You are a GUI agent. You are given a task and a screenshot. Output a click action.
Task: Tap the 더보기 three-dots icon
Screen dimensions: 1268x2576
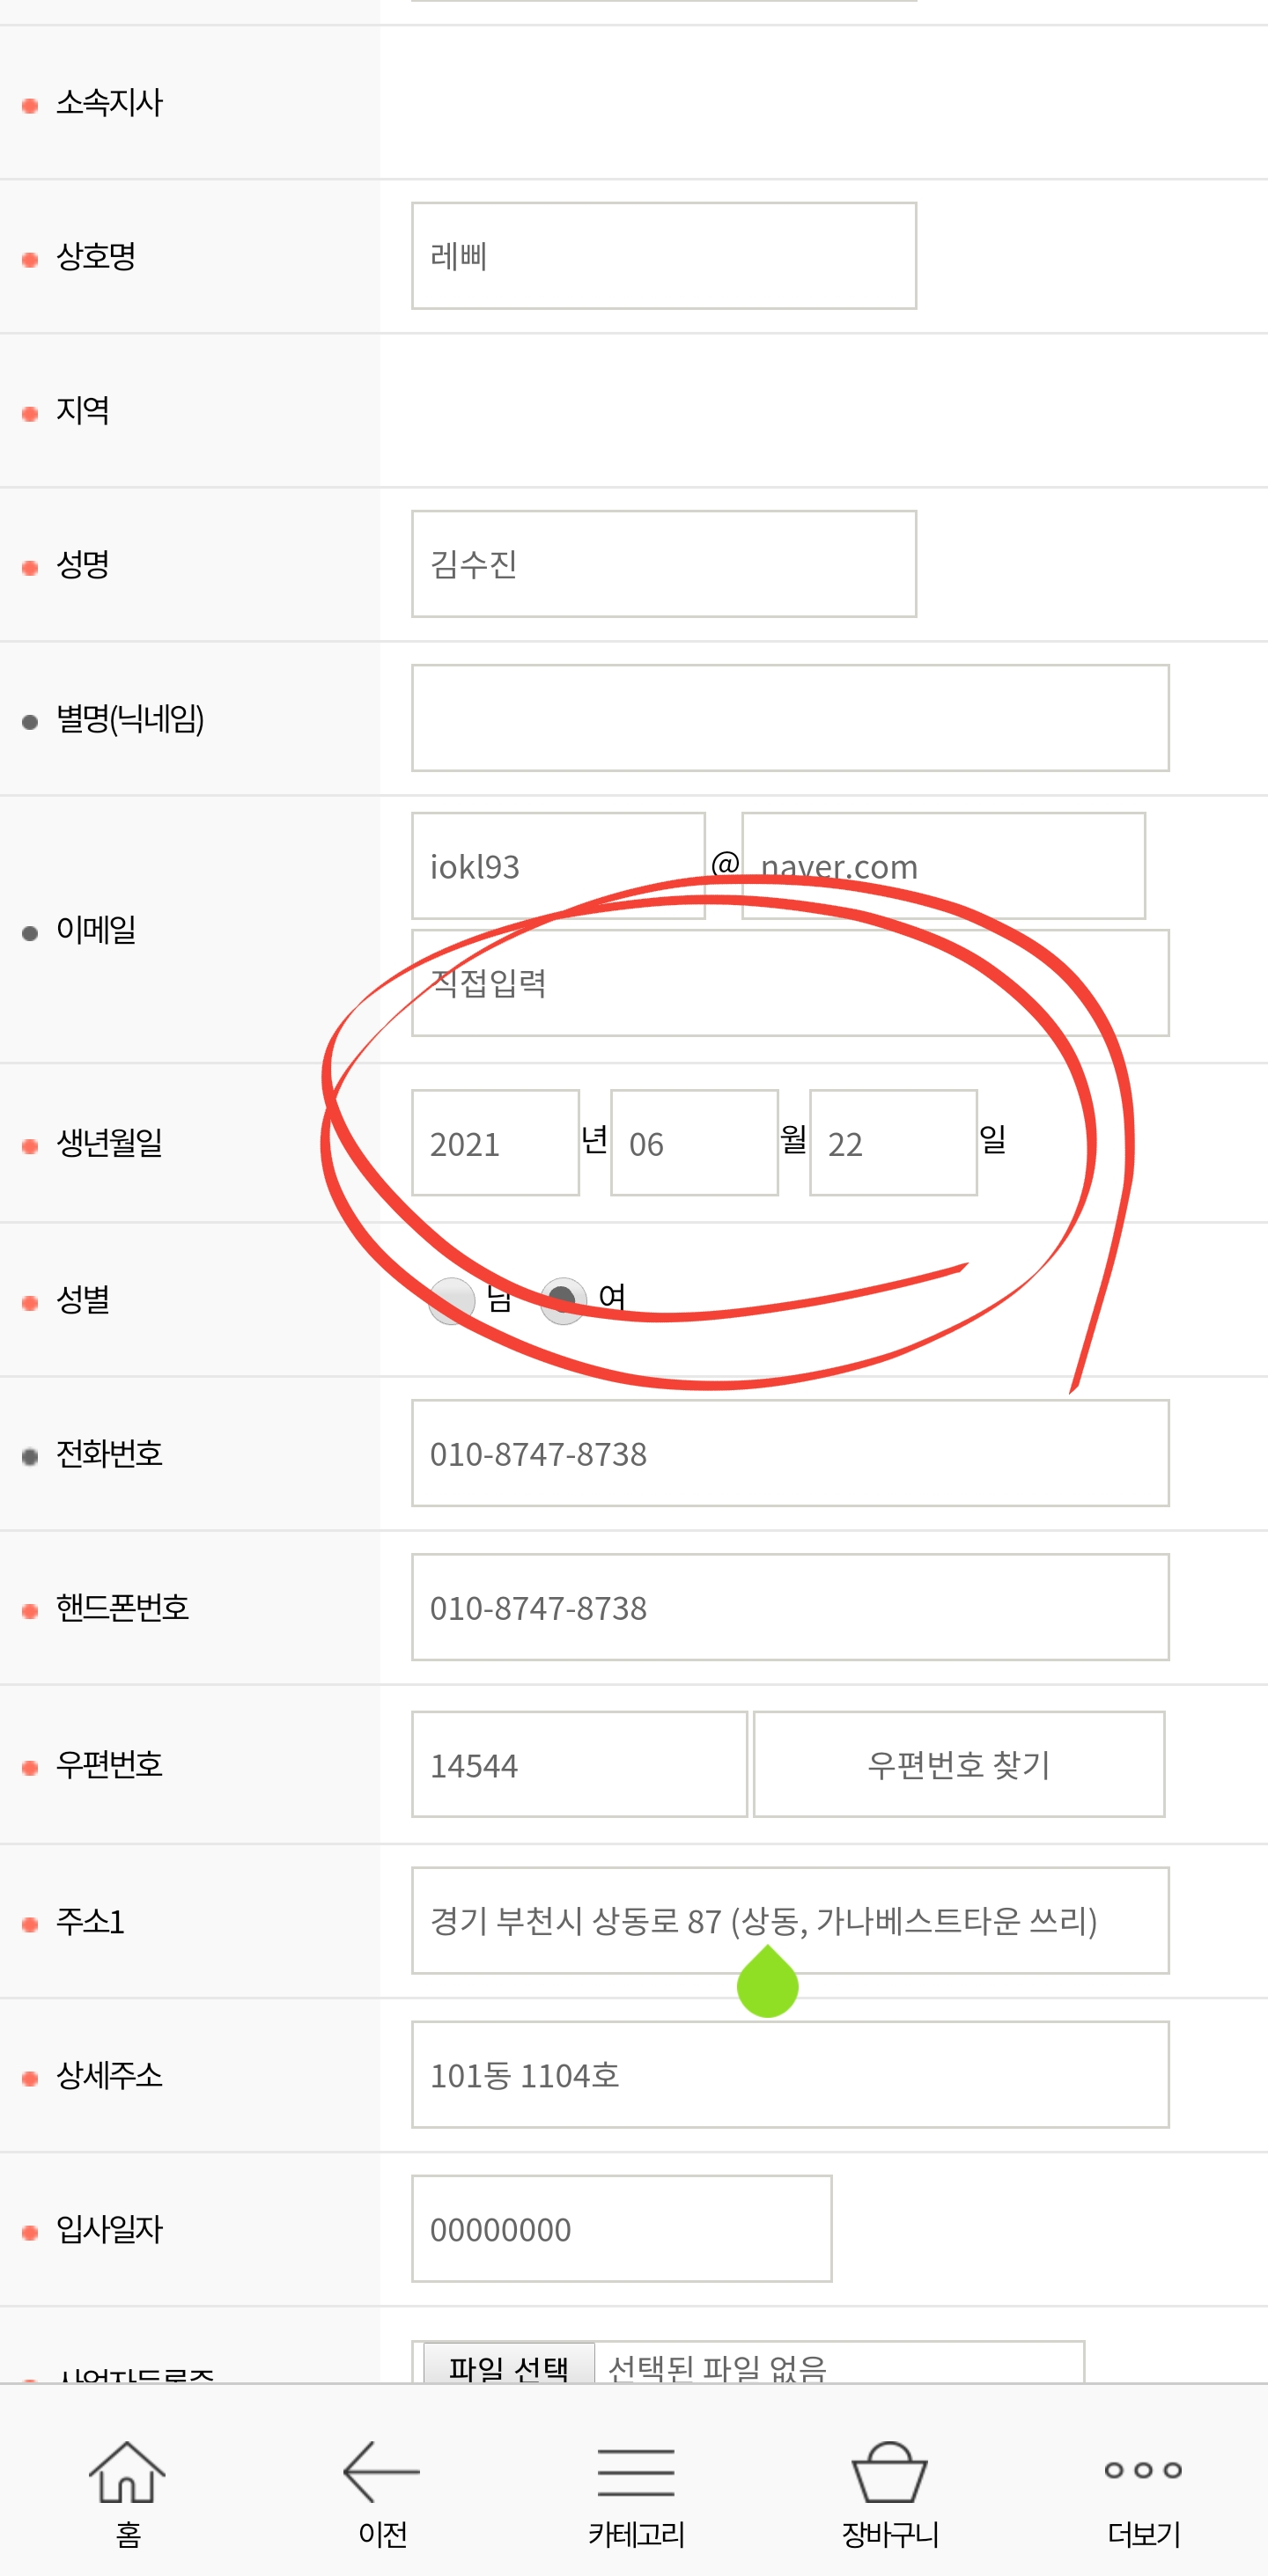tap(1143, 2470)
